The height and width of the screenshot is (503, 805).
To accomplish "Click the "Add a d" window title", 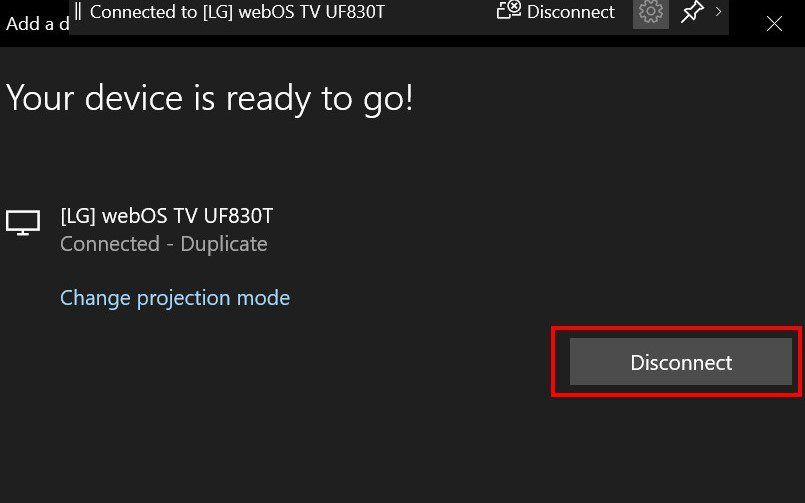I will point(37,24).
